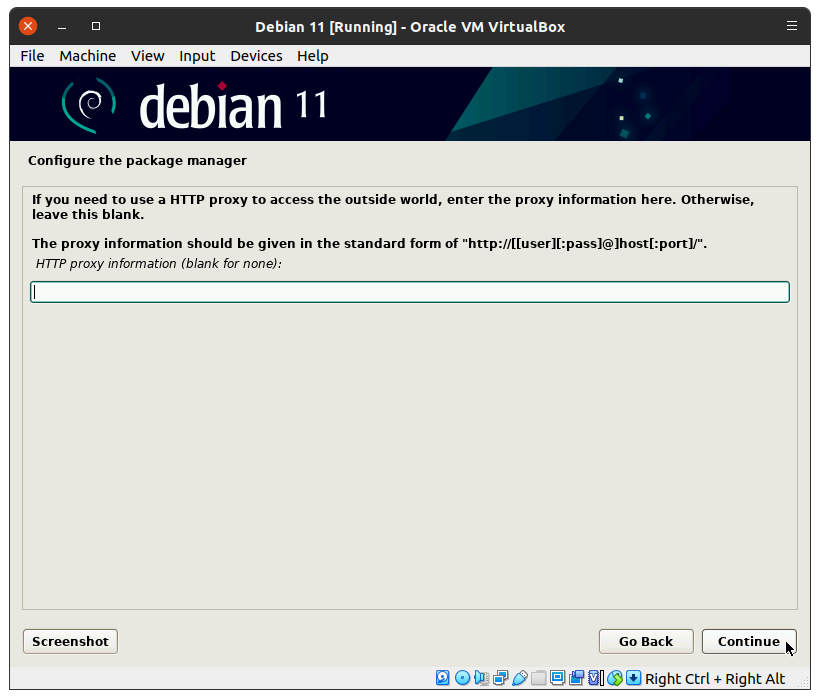Click the keyboard capture arrow icon
This screenshot has height=699, width=820.
coord(634,678)
